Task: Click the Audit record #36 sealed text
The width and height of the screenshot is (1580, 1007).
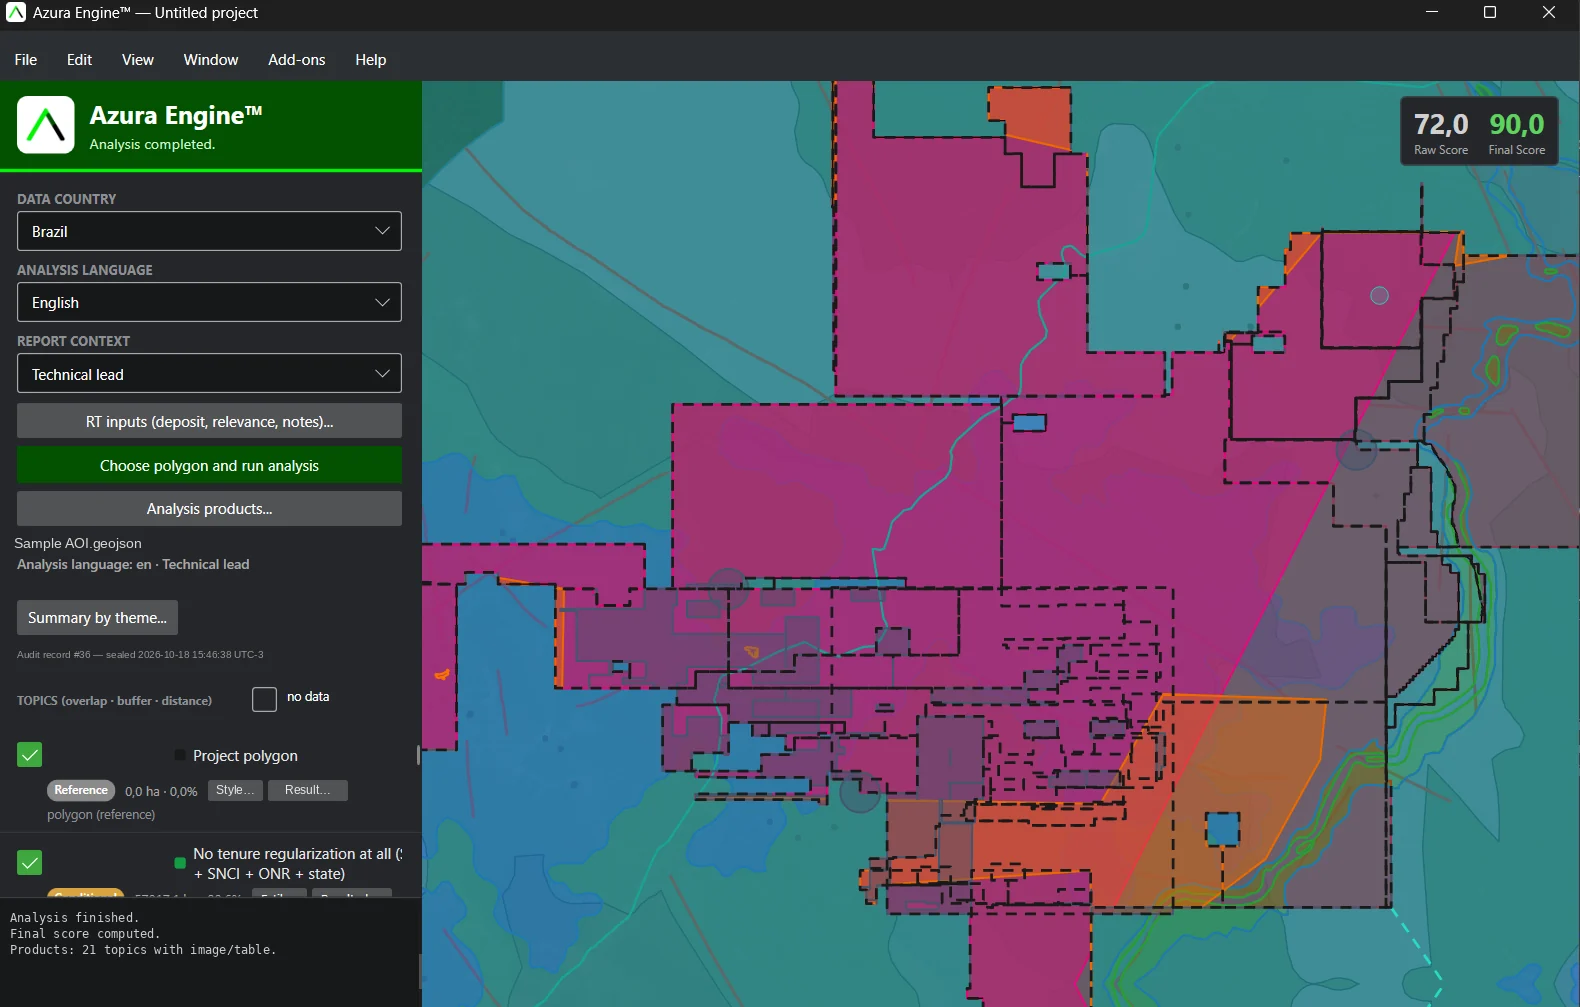Action: pyautogui.click(x=140, y=655)
